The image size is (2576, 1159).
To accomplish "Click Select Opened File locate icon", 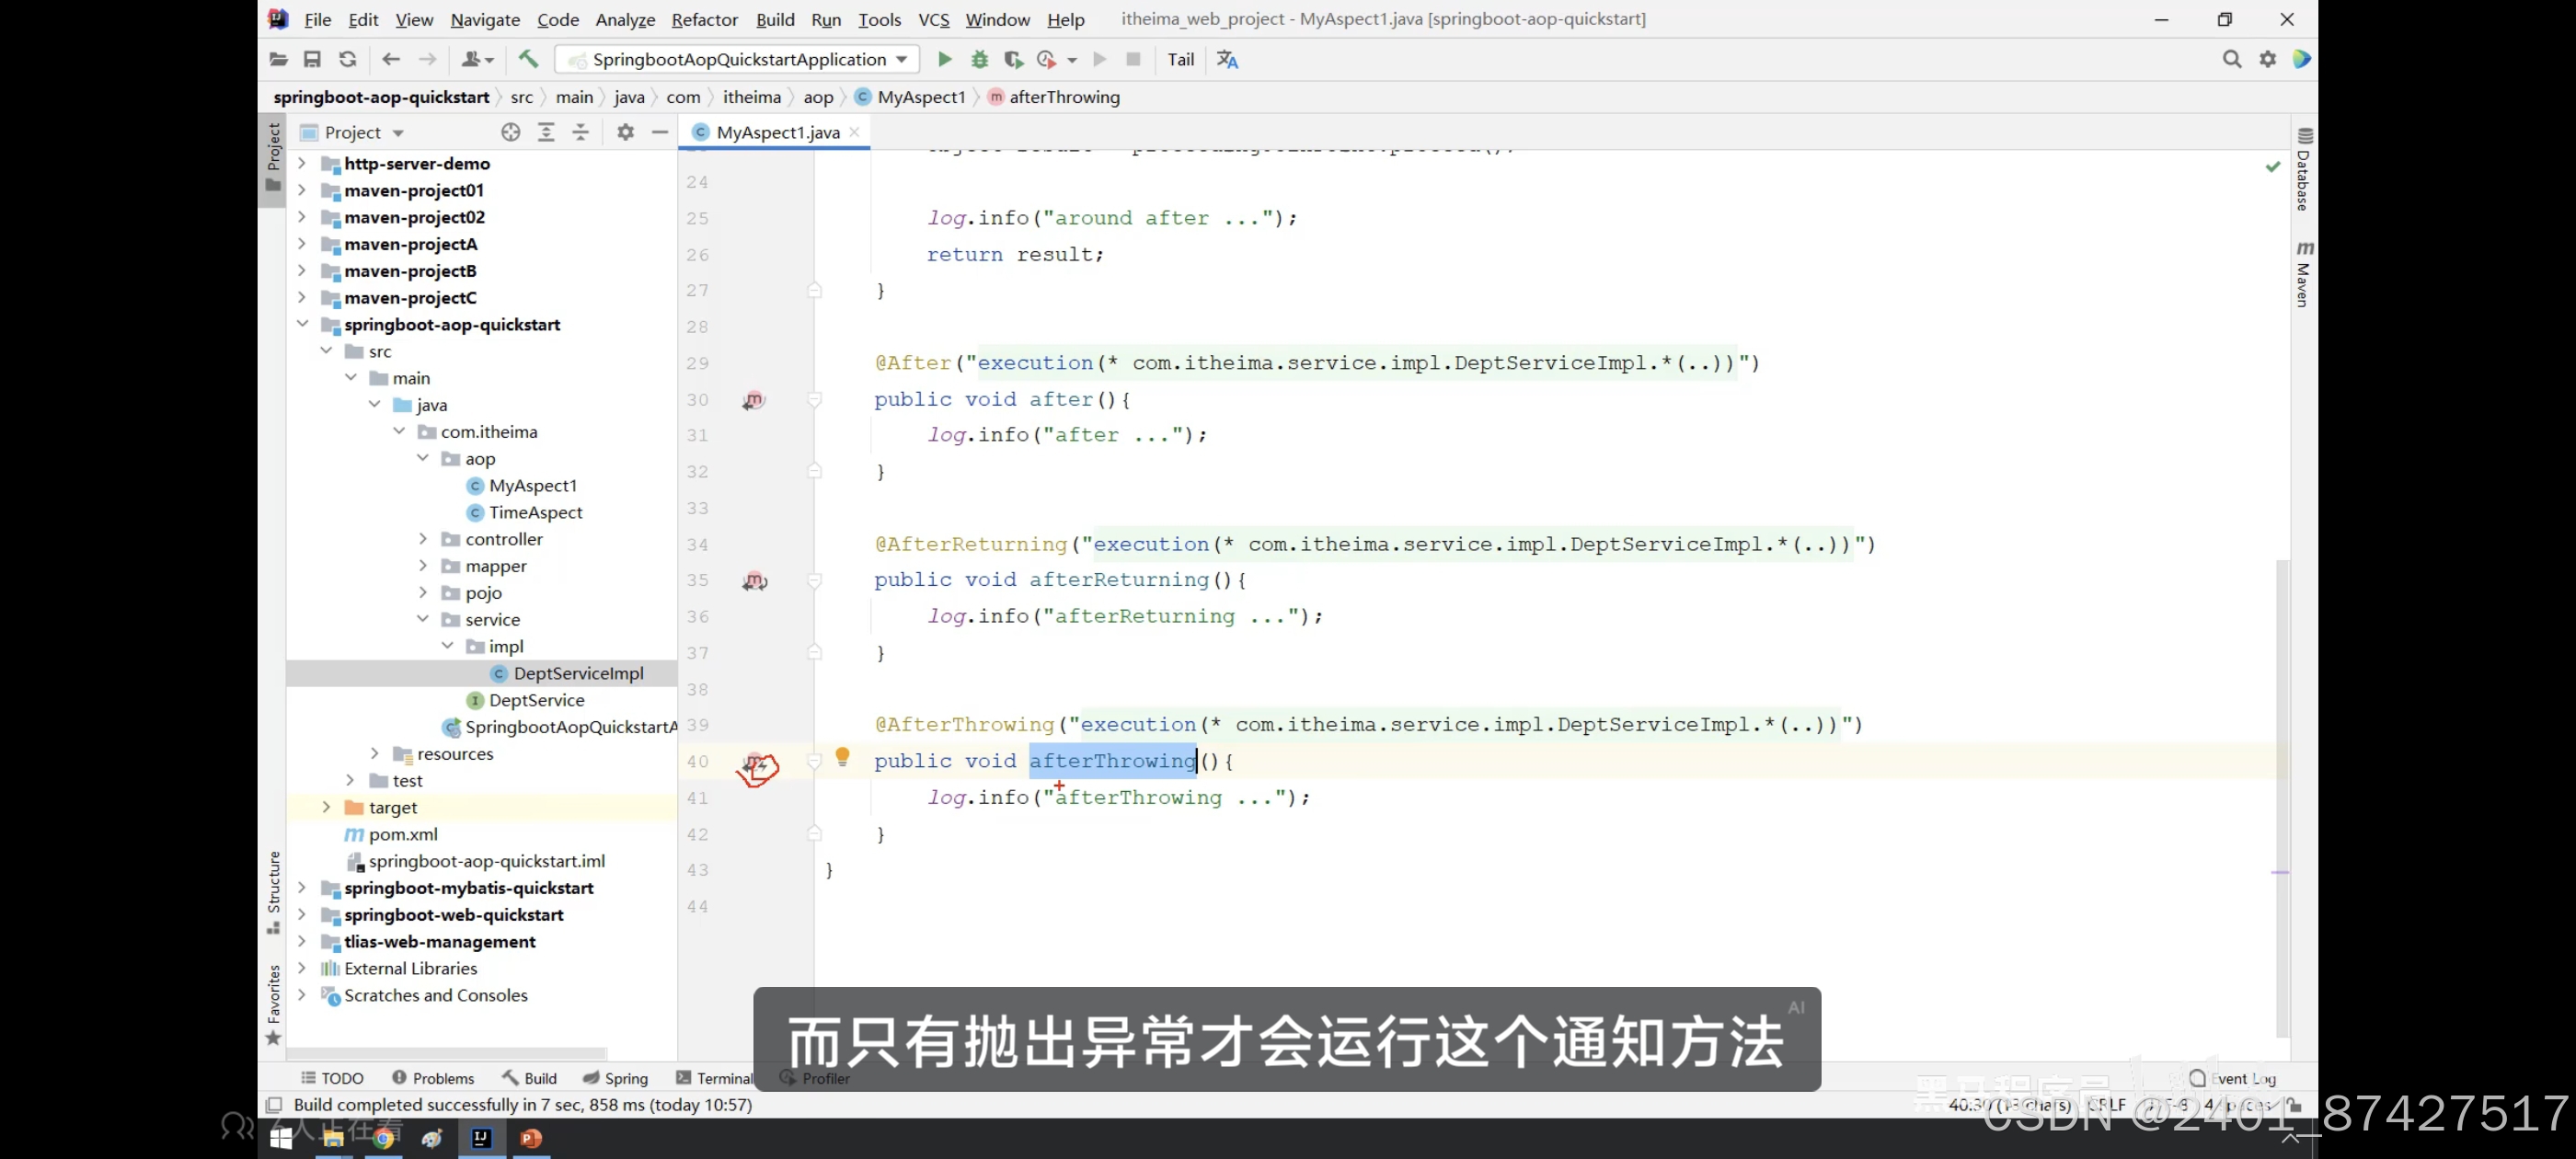I will [510, 132].
